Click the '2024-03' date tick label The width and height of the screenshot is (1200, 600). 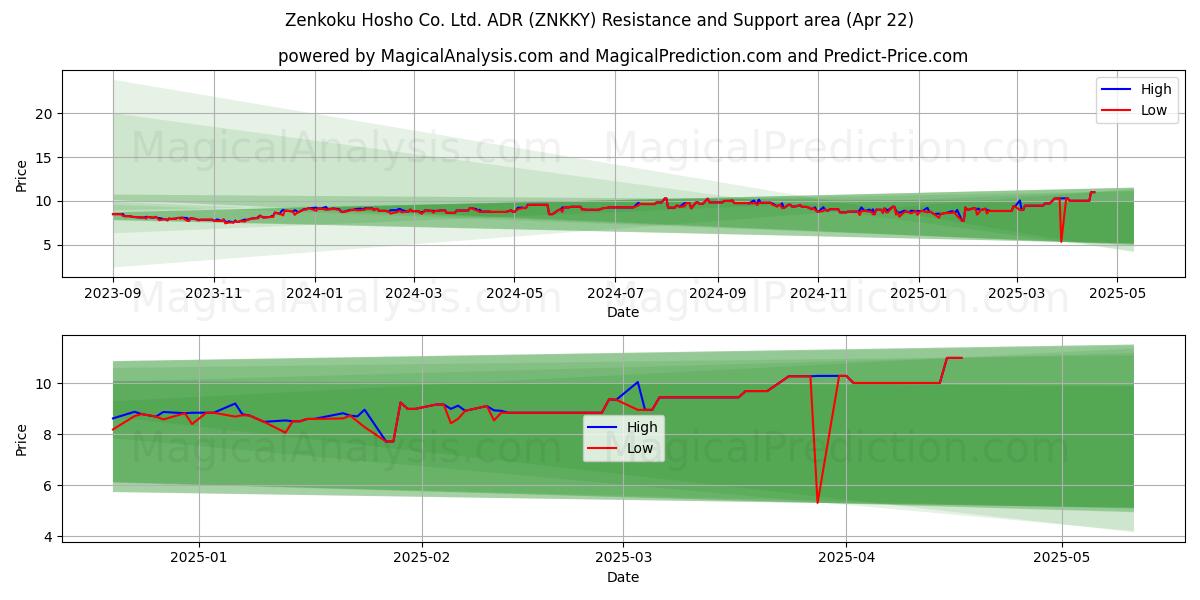414,294
